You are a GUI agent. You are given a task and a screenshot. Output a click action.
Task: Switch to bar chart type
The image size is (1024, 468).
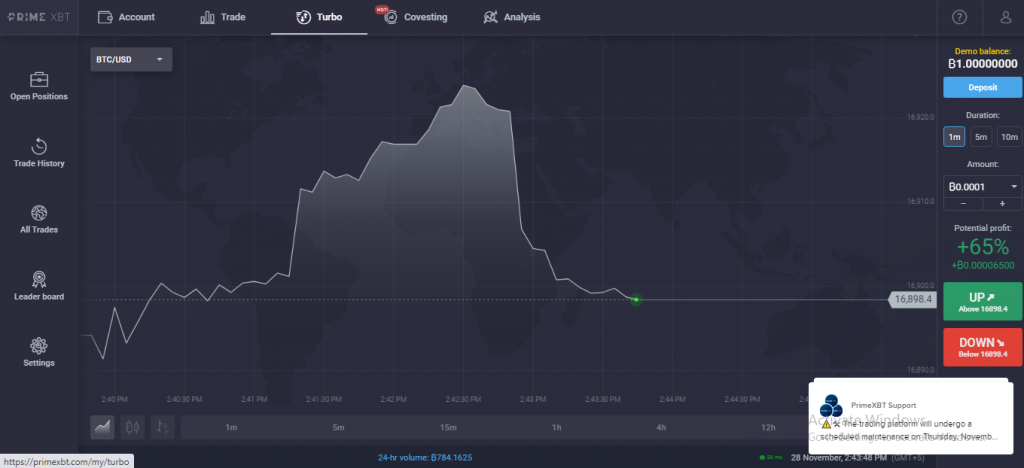(163, 428)
